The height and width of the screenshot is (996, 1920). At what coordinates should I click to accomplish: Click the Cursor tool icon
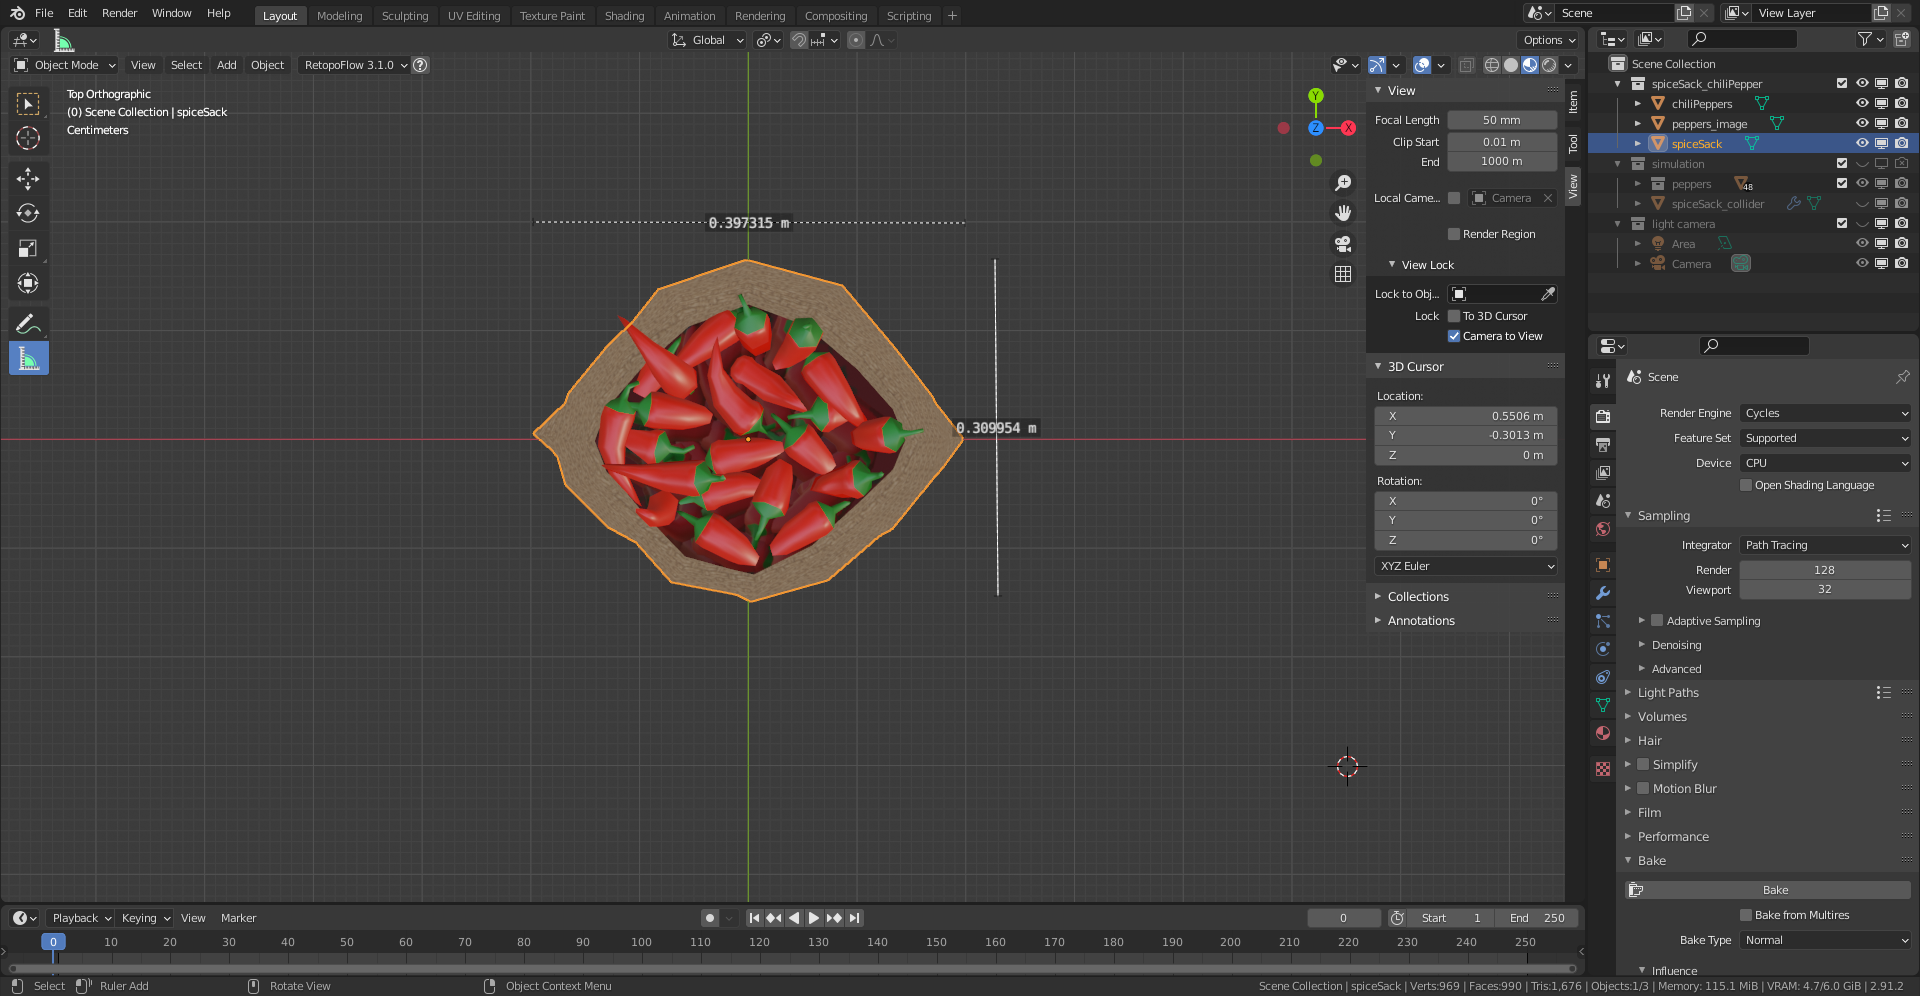click(x=28, y=138)
